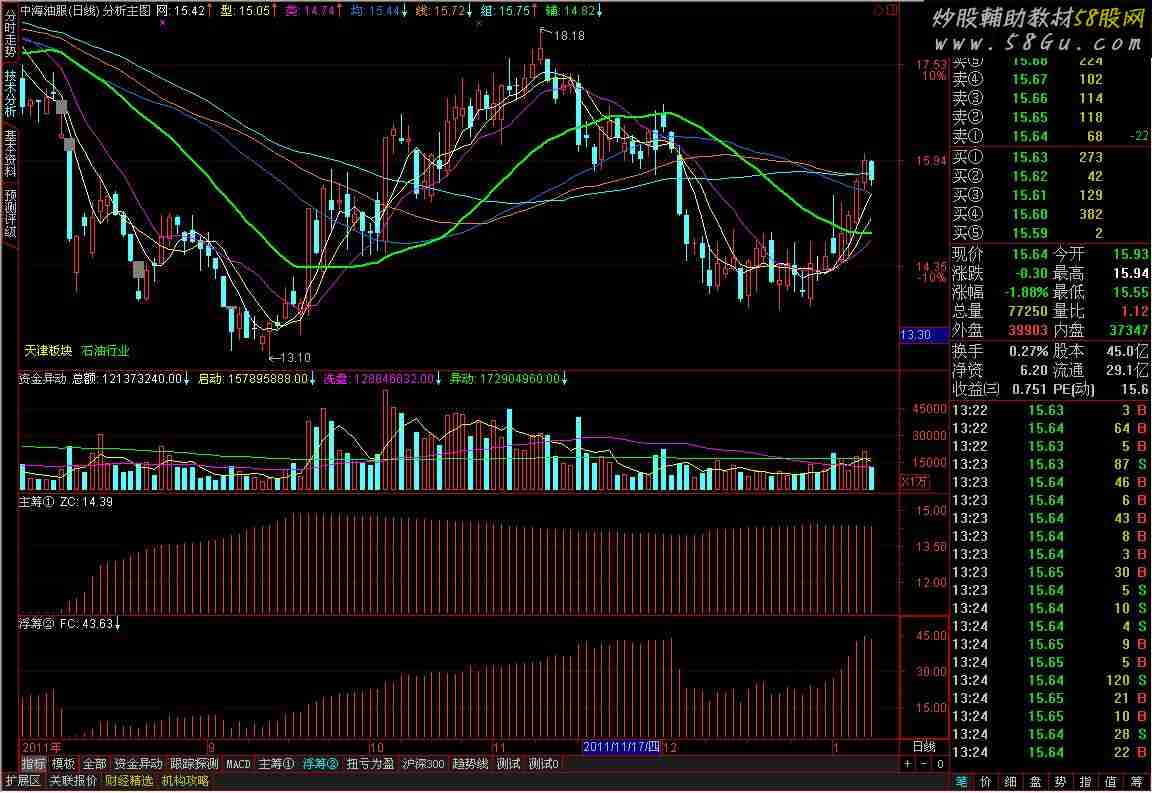
Task: Click the 换手 0.27% value
Action: tap(1028, 351)
